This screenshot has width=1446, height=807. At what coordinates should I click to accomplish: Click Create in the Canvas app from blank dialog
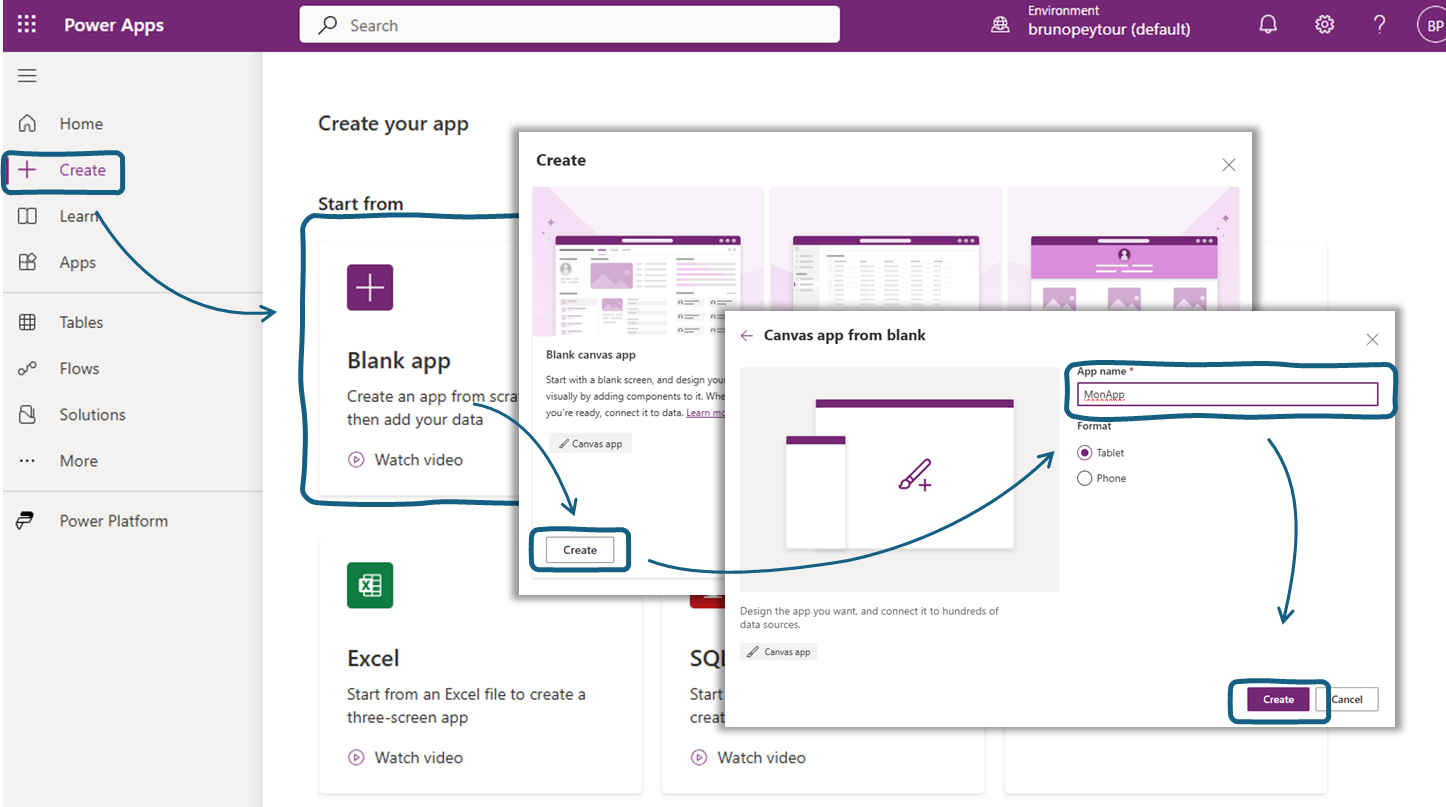1277,699
